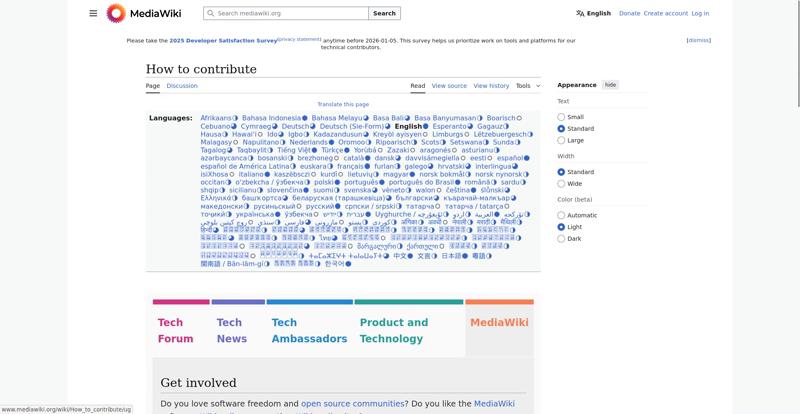Select the Small text size option
Viewport: 800px width, 414px height.
(562, 117)
